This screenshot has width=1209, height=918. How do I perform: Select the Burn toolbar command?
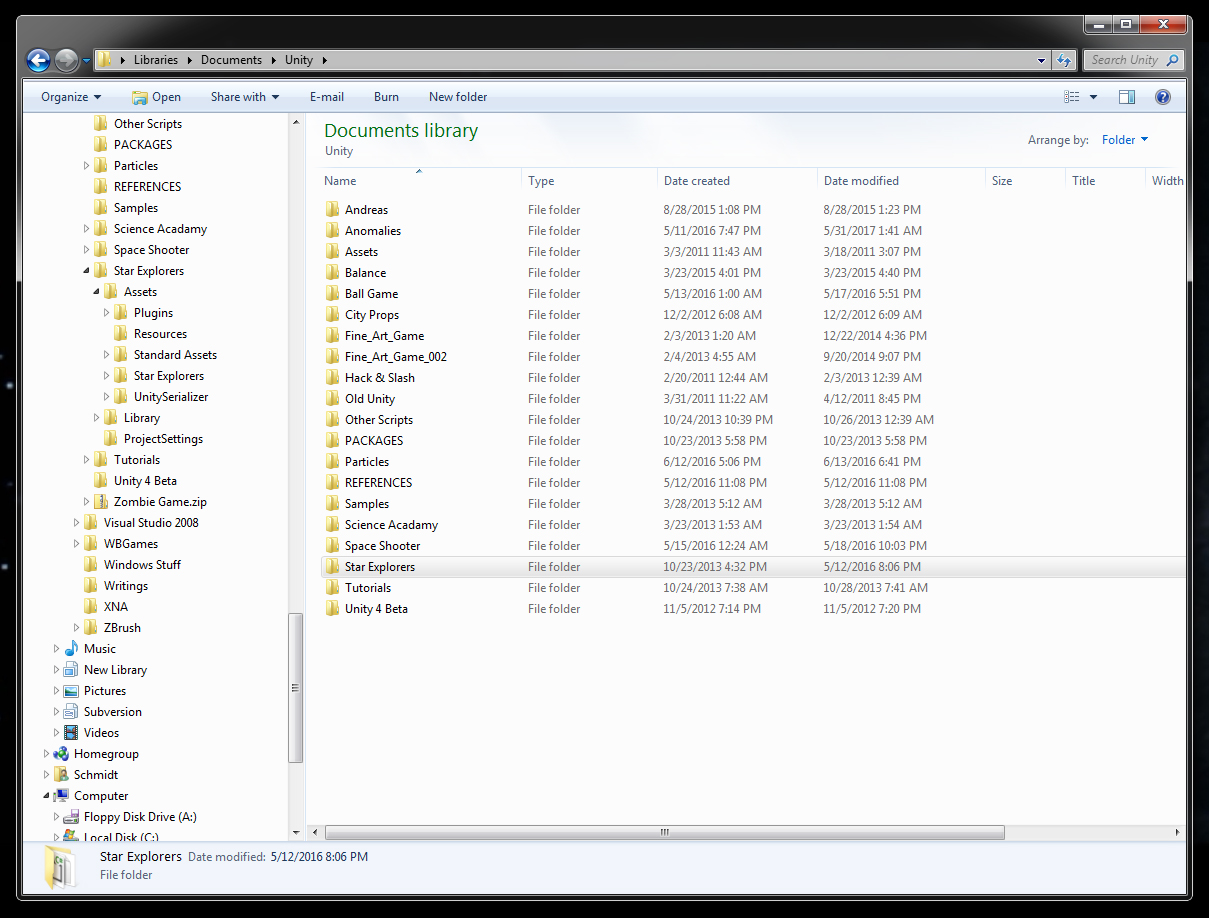[386, 97]
